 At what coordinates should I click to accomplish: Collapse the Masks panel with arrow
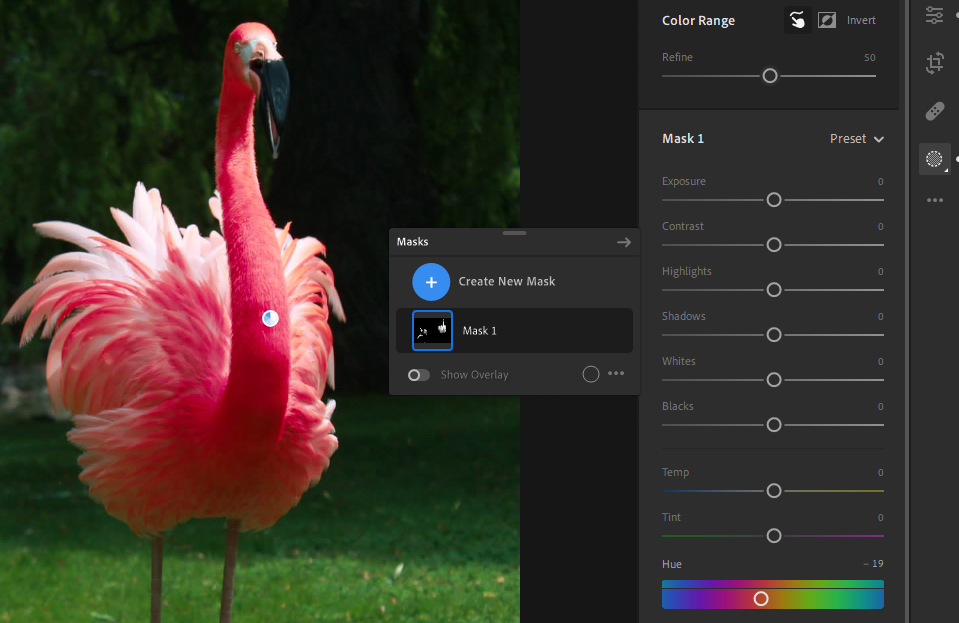[x=623, y=242]
